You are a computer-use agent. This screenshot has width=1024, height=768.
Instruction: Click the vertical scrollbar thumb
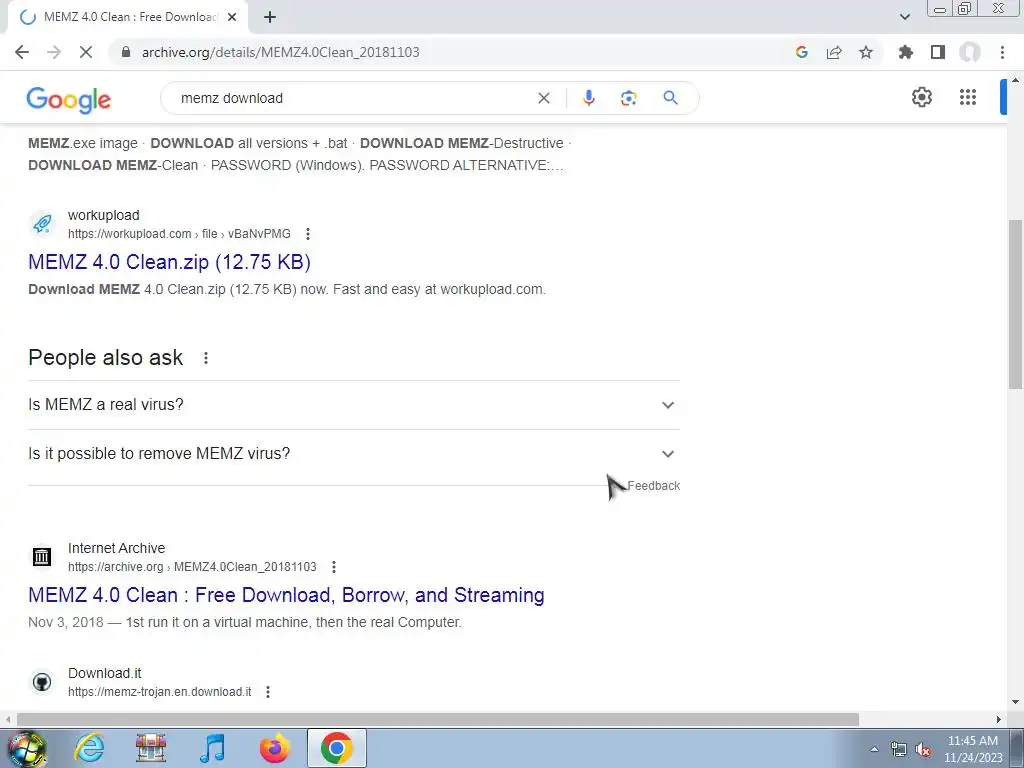click(x=1016, y=304)
